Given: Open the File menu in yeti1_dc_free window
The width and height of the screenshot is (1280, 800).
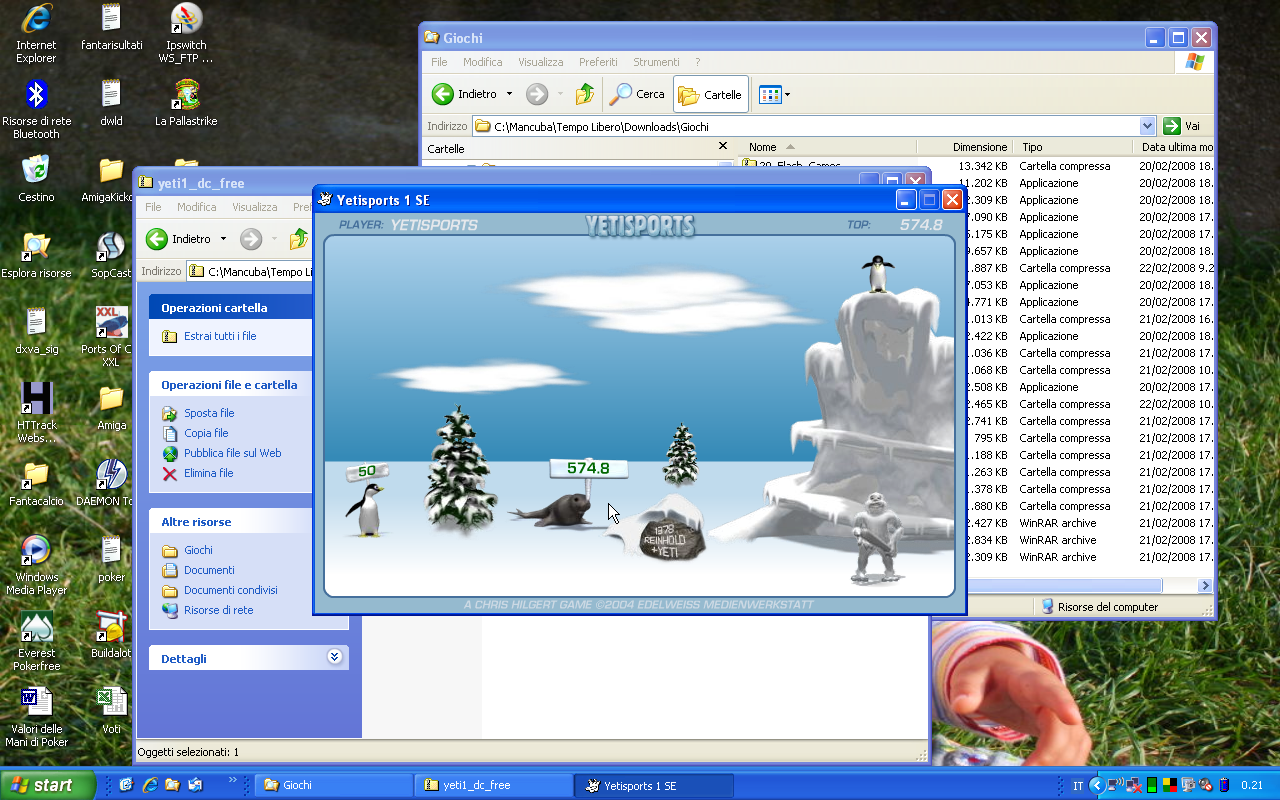Looking at the screenshot, I should point(153,207).
